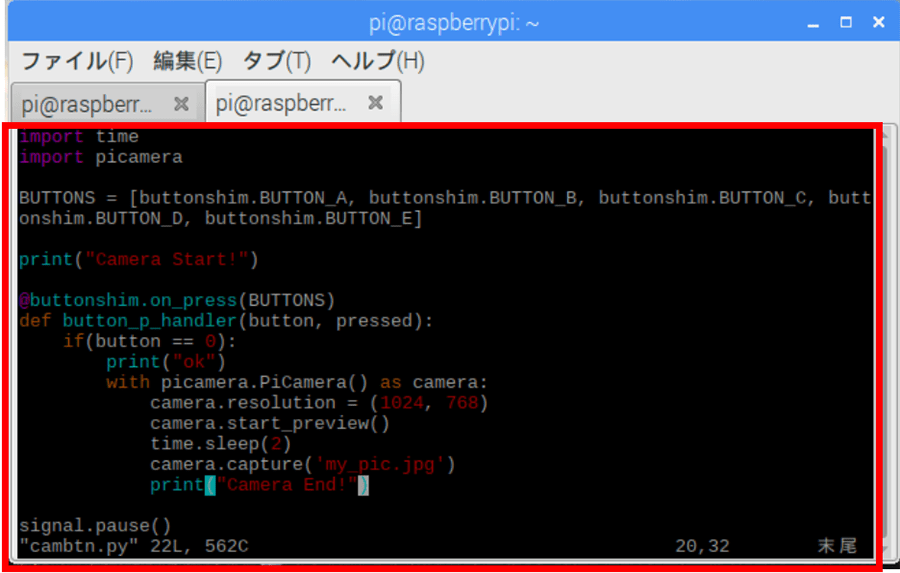Open the 編集(E) menu
This screenshot has height=573, width=900.
(x=187, y=61)
